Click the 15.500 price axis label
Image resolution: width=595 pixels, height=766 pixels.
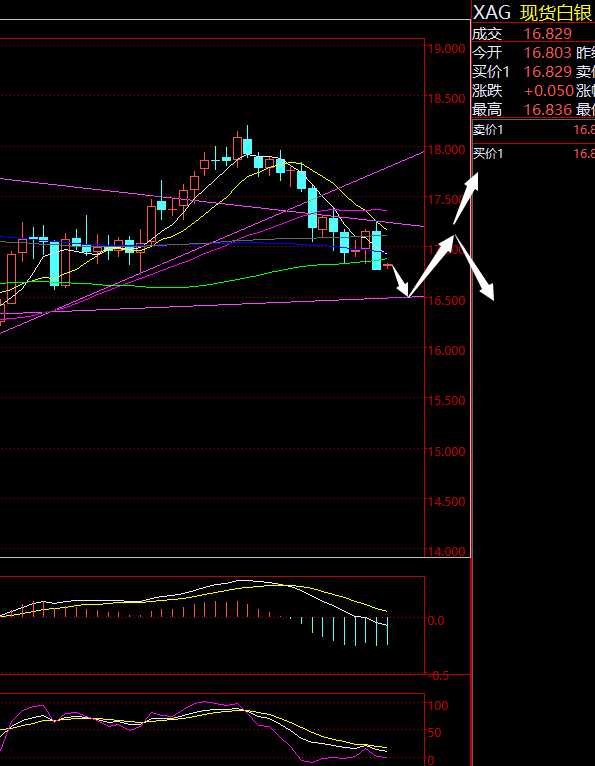(x=446, y=401)
